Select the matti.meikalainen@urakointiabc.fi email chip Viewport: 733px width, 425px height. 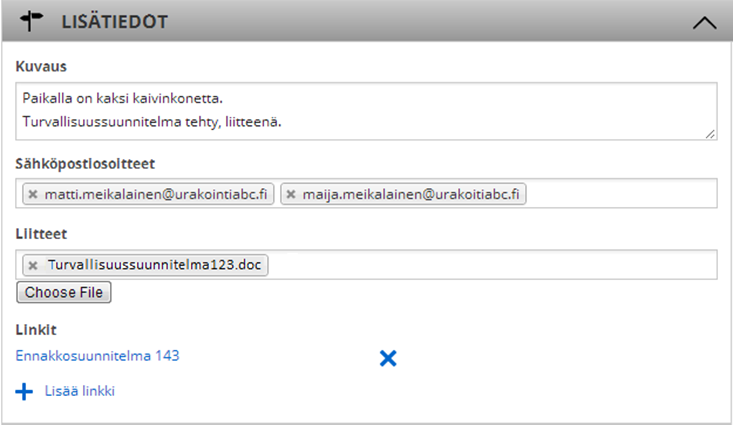(x=148, y=194)
